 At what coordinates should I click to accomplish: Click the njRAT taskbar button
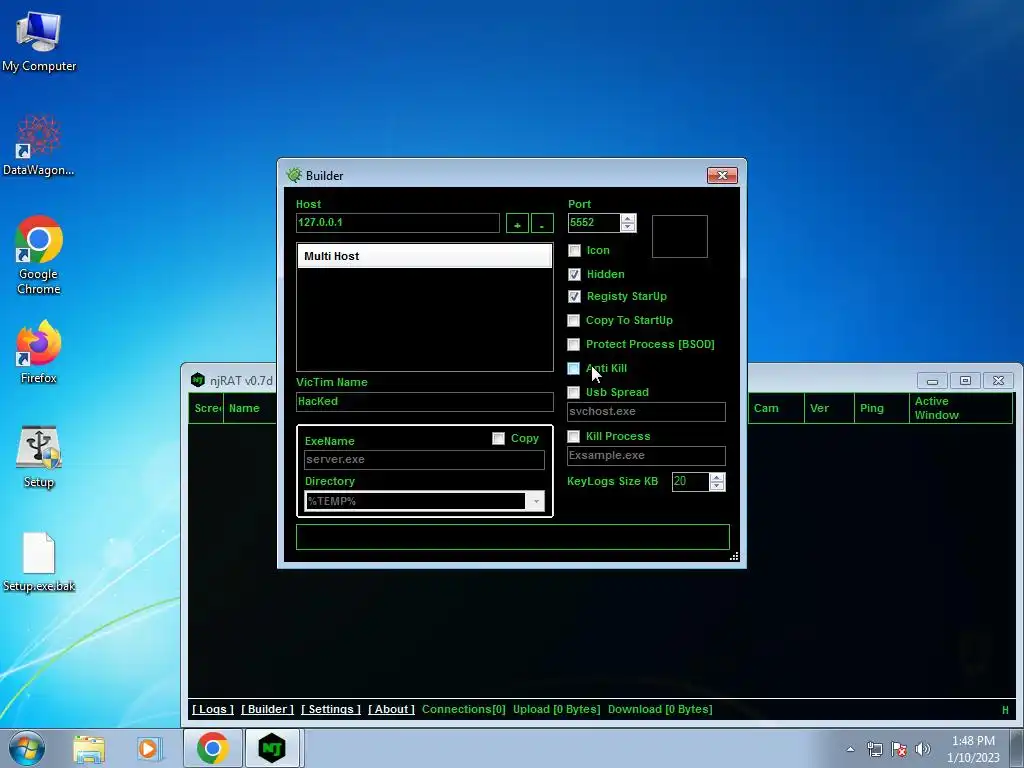tap(272, 748)
